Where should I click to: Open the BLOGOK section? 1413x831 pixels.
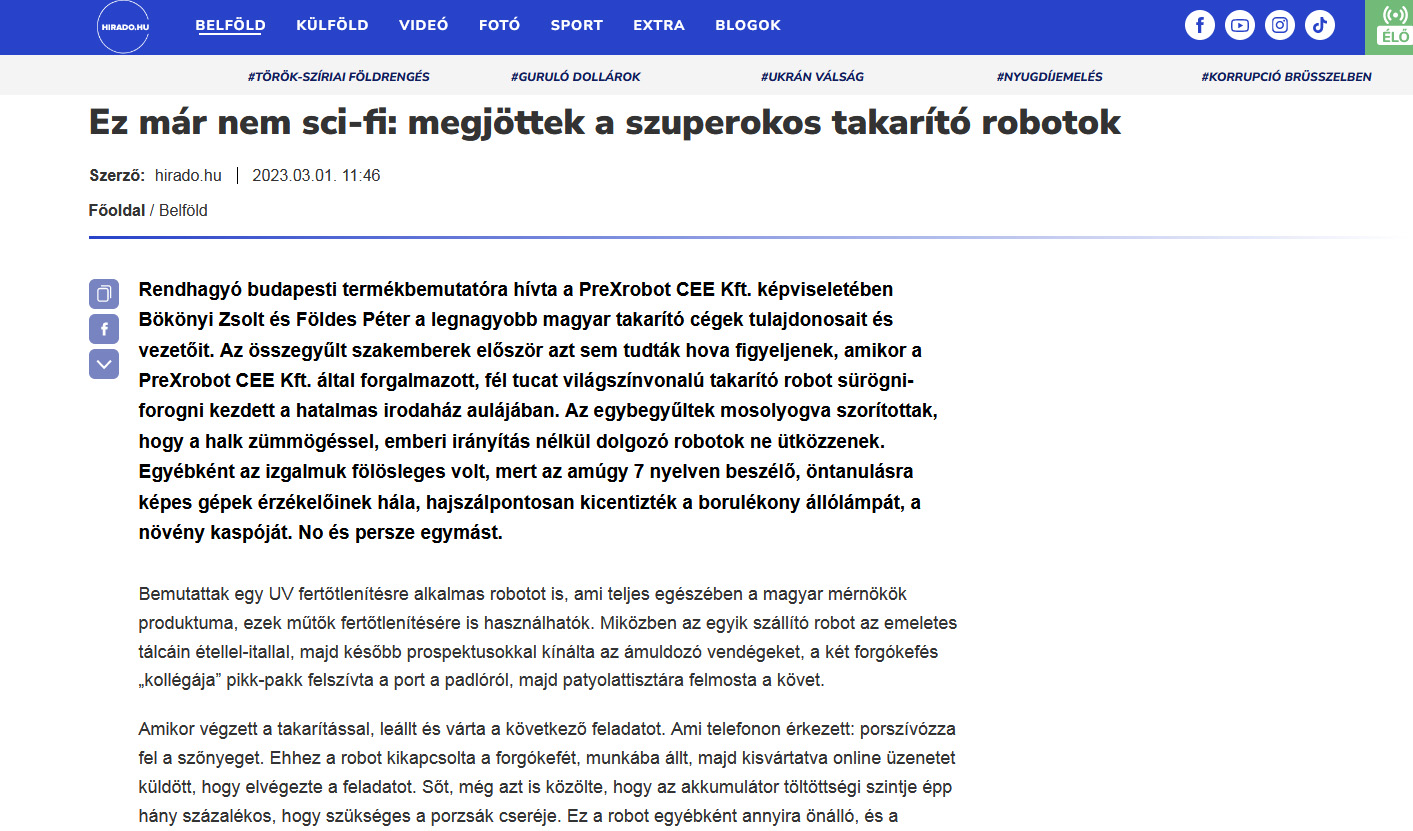click(748, 26)
